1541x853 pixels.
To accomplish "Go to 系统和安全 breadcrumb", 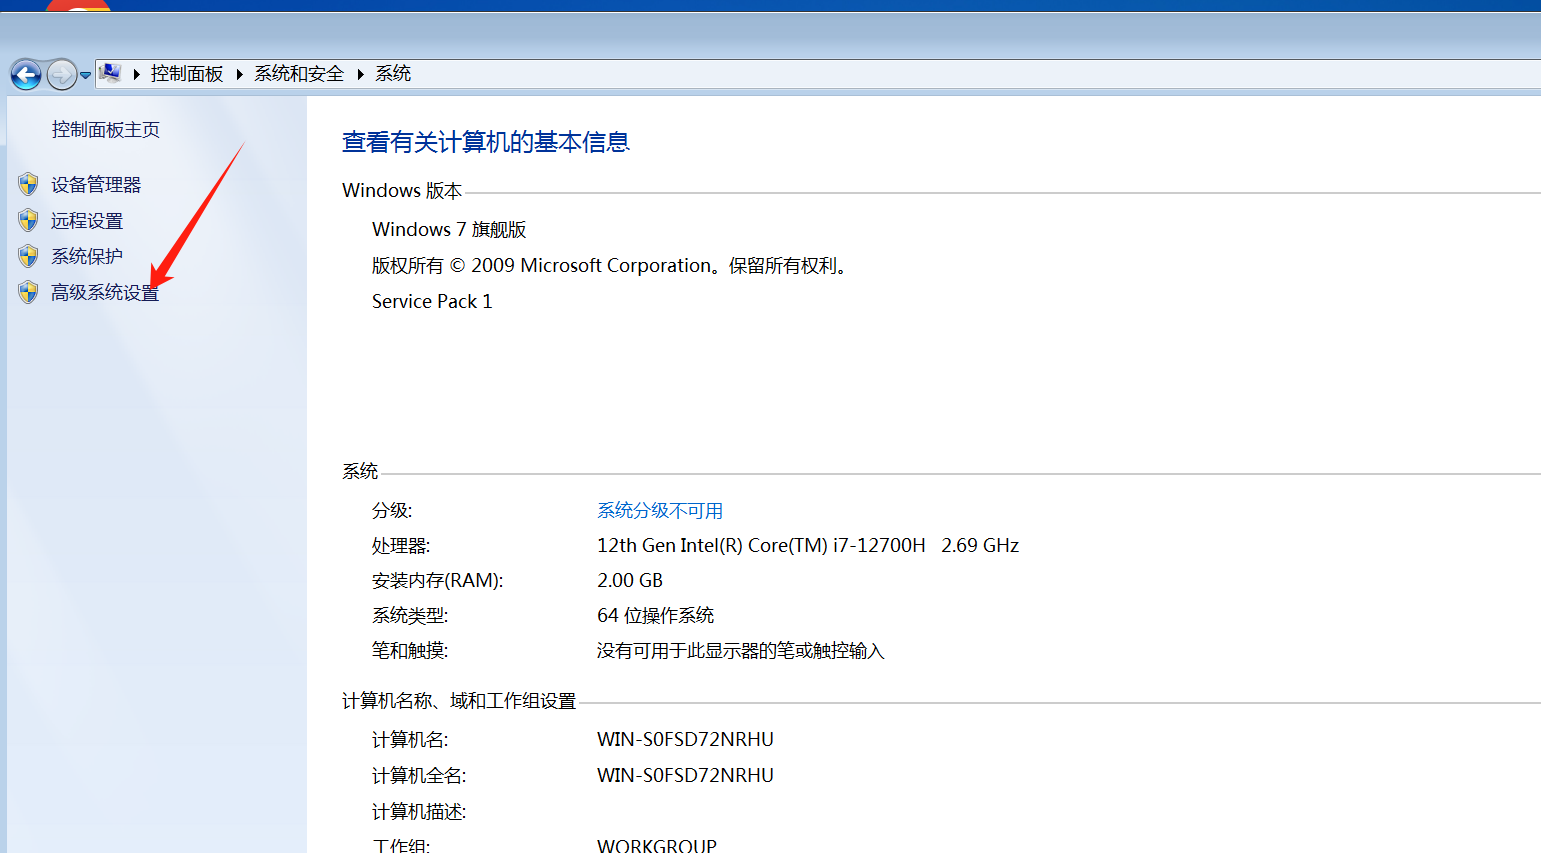I will 299,74.
